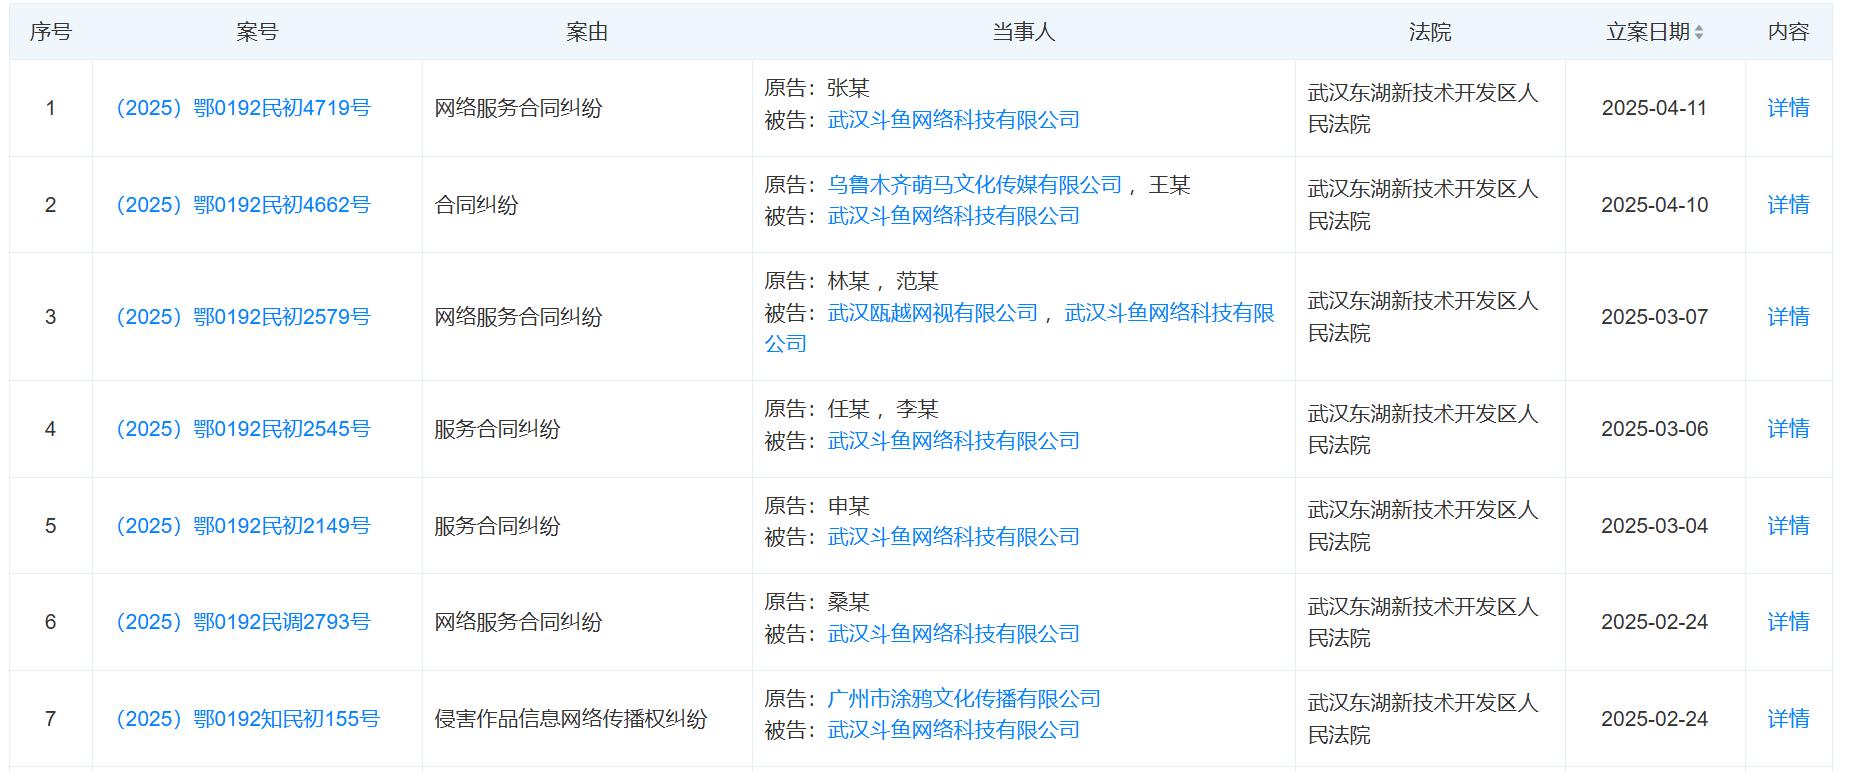Open case (2025)鄂0192民初4662号
The height and width of the screenshot is (772, 1849).
tap(243, 205)
